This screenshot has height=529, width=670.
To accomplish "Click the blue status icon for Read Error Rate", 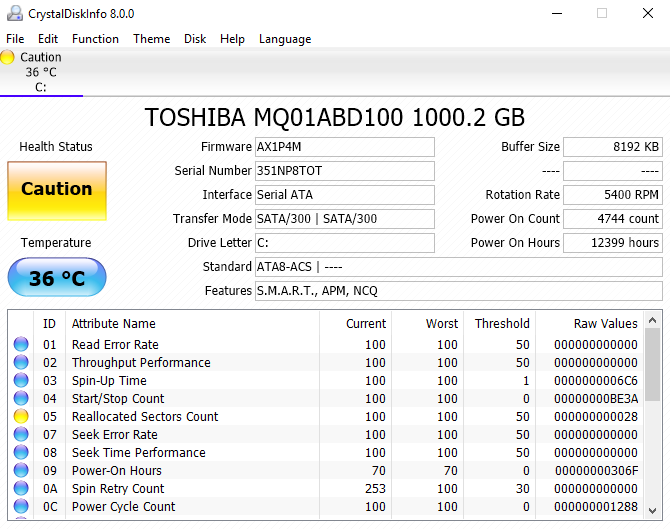I will (x=21, y=344).
